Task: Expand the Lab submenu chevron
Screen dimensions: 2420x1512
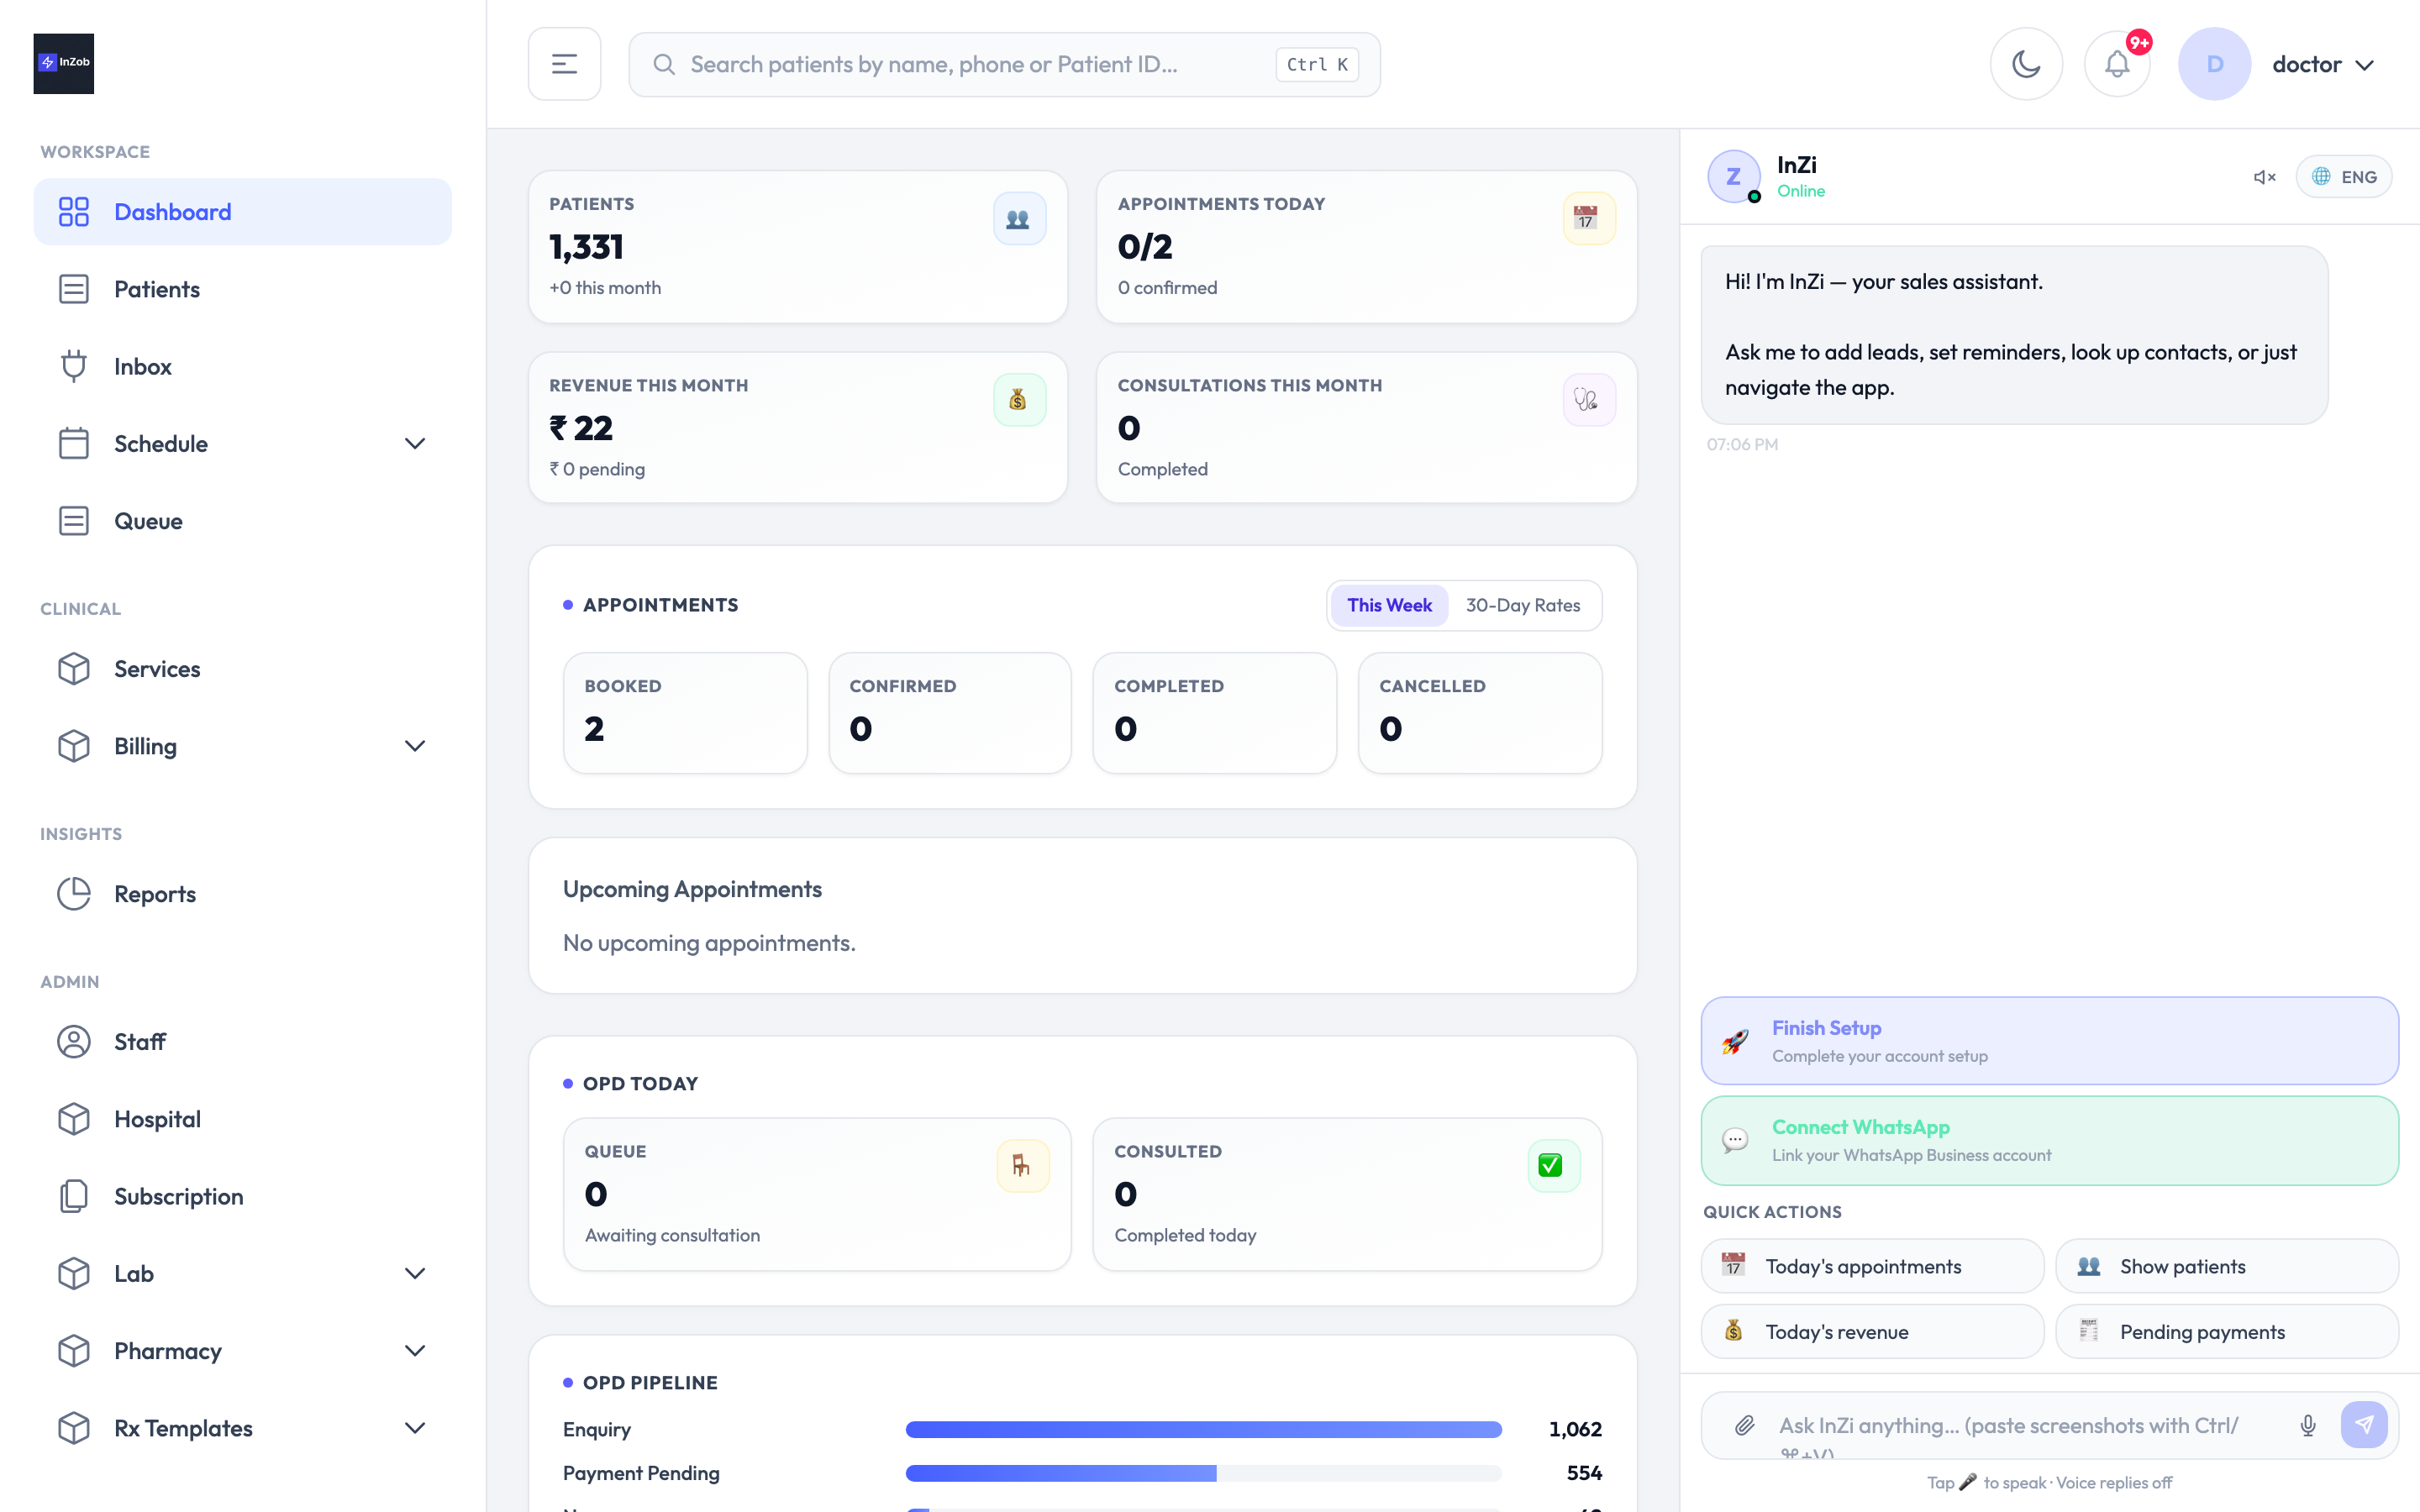Action: 415,1273
